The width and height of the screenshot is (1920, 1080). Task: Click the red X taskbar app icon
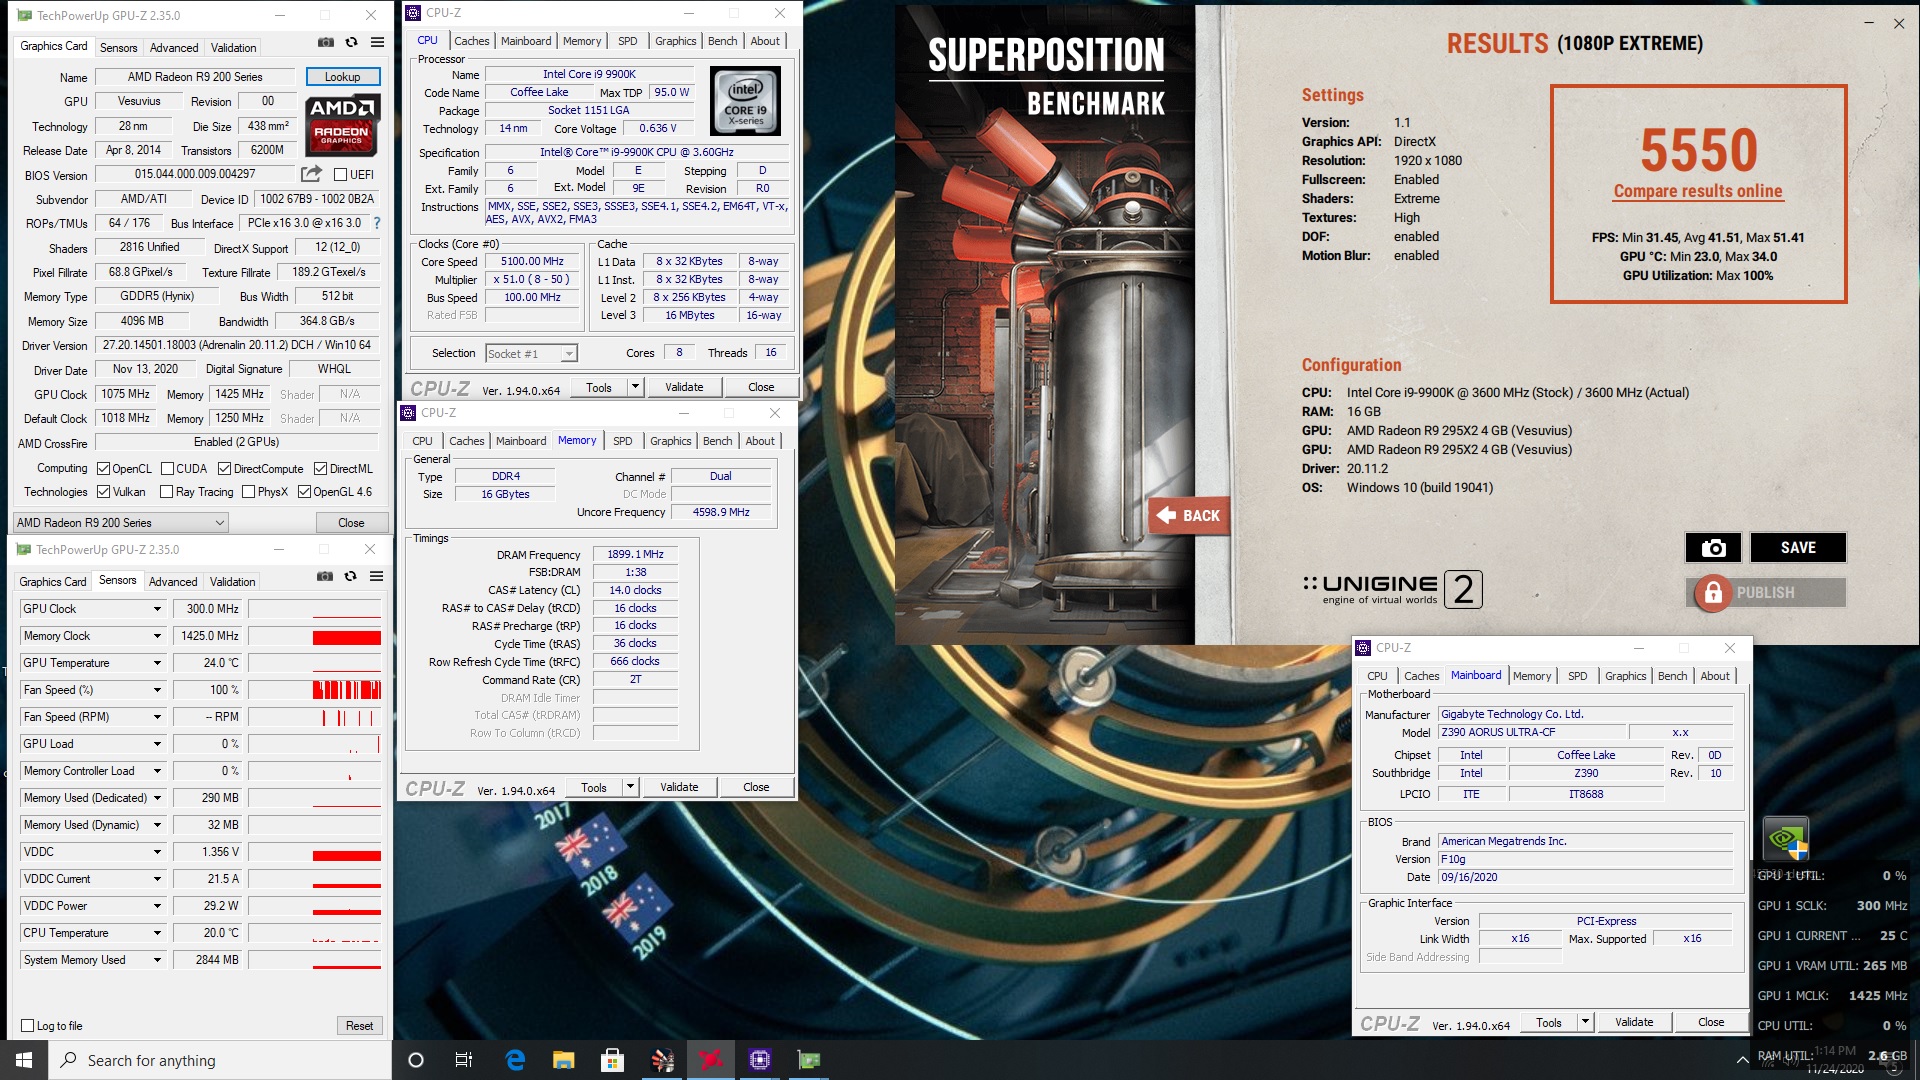pyautogui.click(x=711, y=1060)
